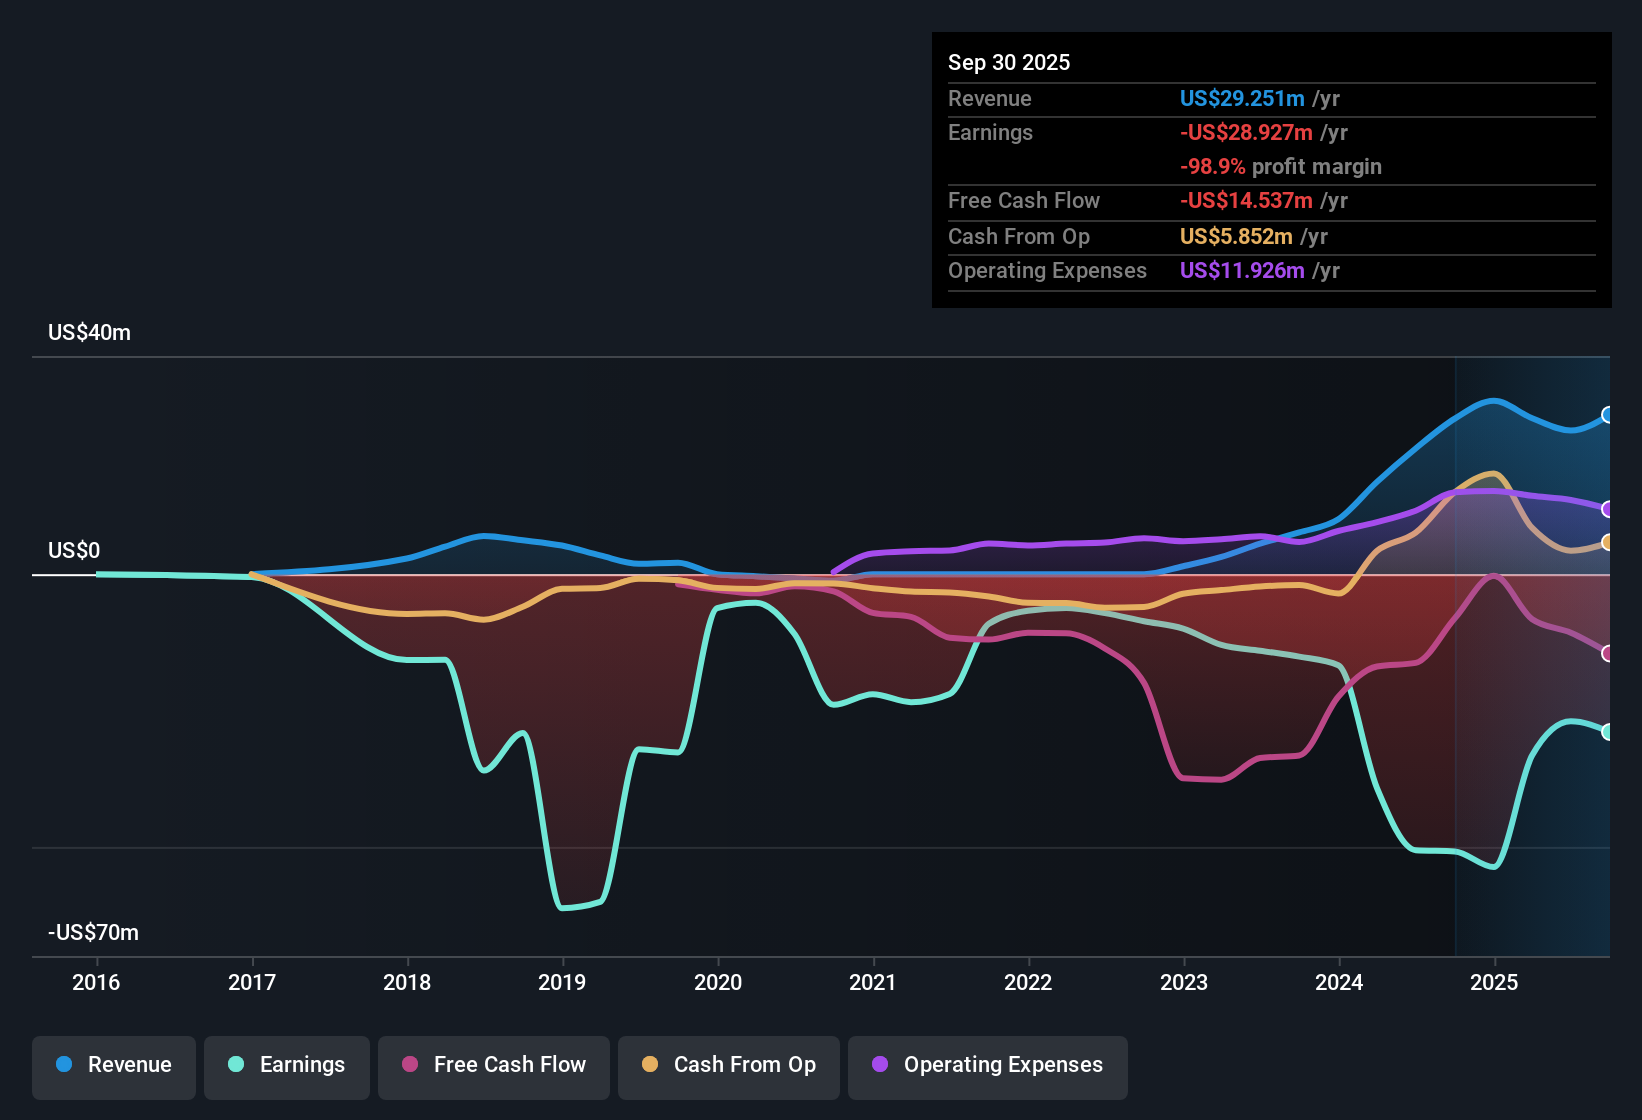Viewport: 1642px width, 1120px height.
Task: Click the US$29.251m Revenue value
Action: (x=1241, y=98)
